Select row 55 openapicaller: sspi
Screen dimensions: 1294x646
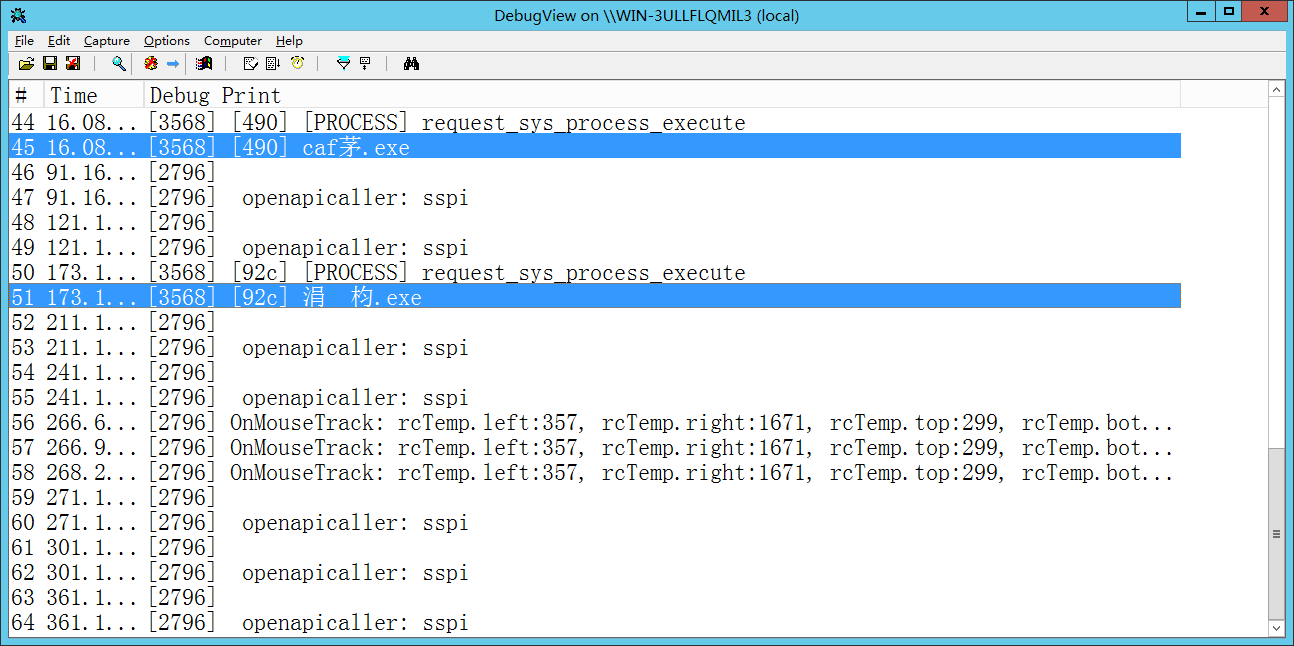tap(595, 397)
